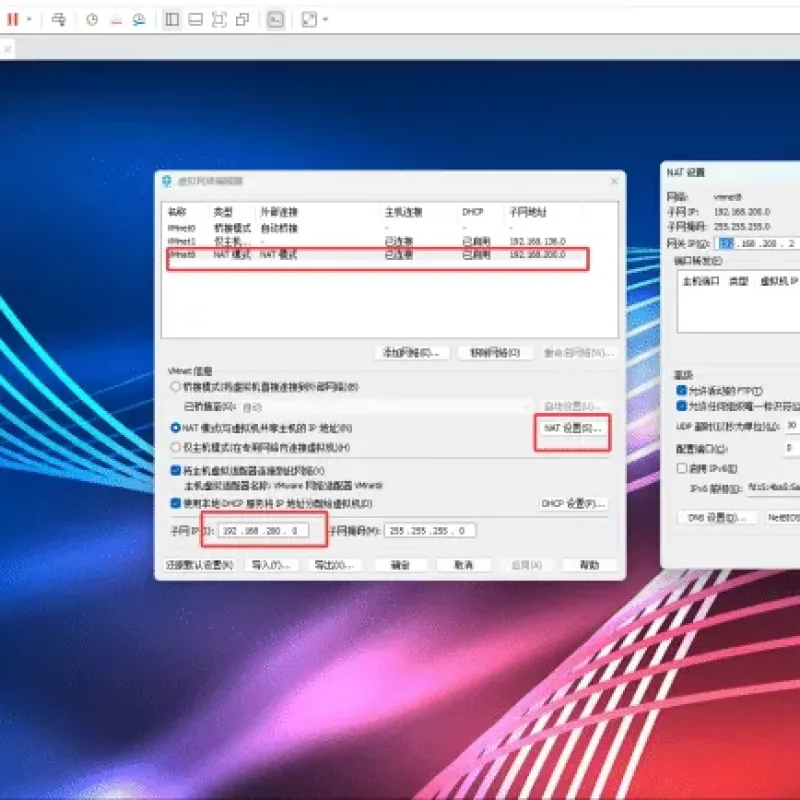Click the 导入 (Import) button
The height and width of the screenshot is (800, 800).
pyautogui.click(x=271, y=565)
